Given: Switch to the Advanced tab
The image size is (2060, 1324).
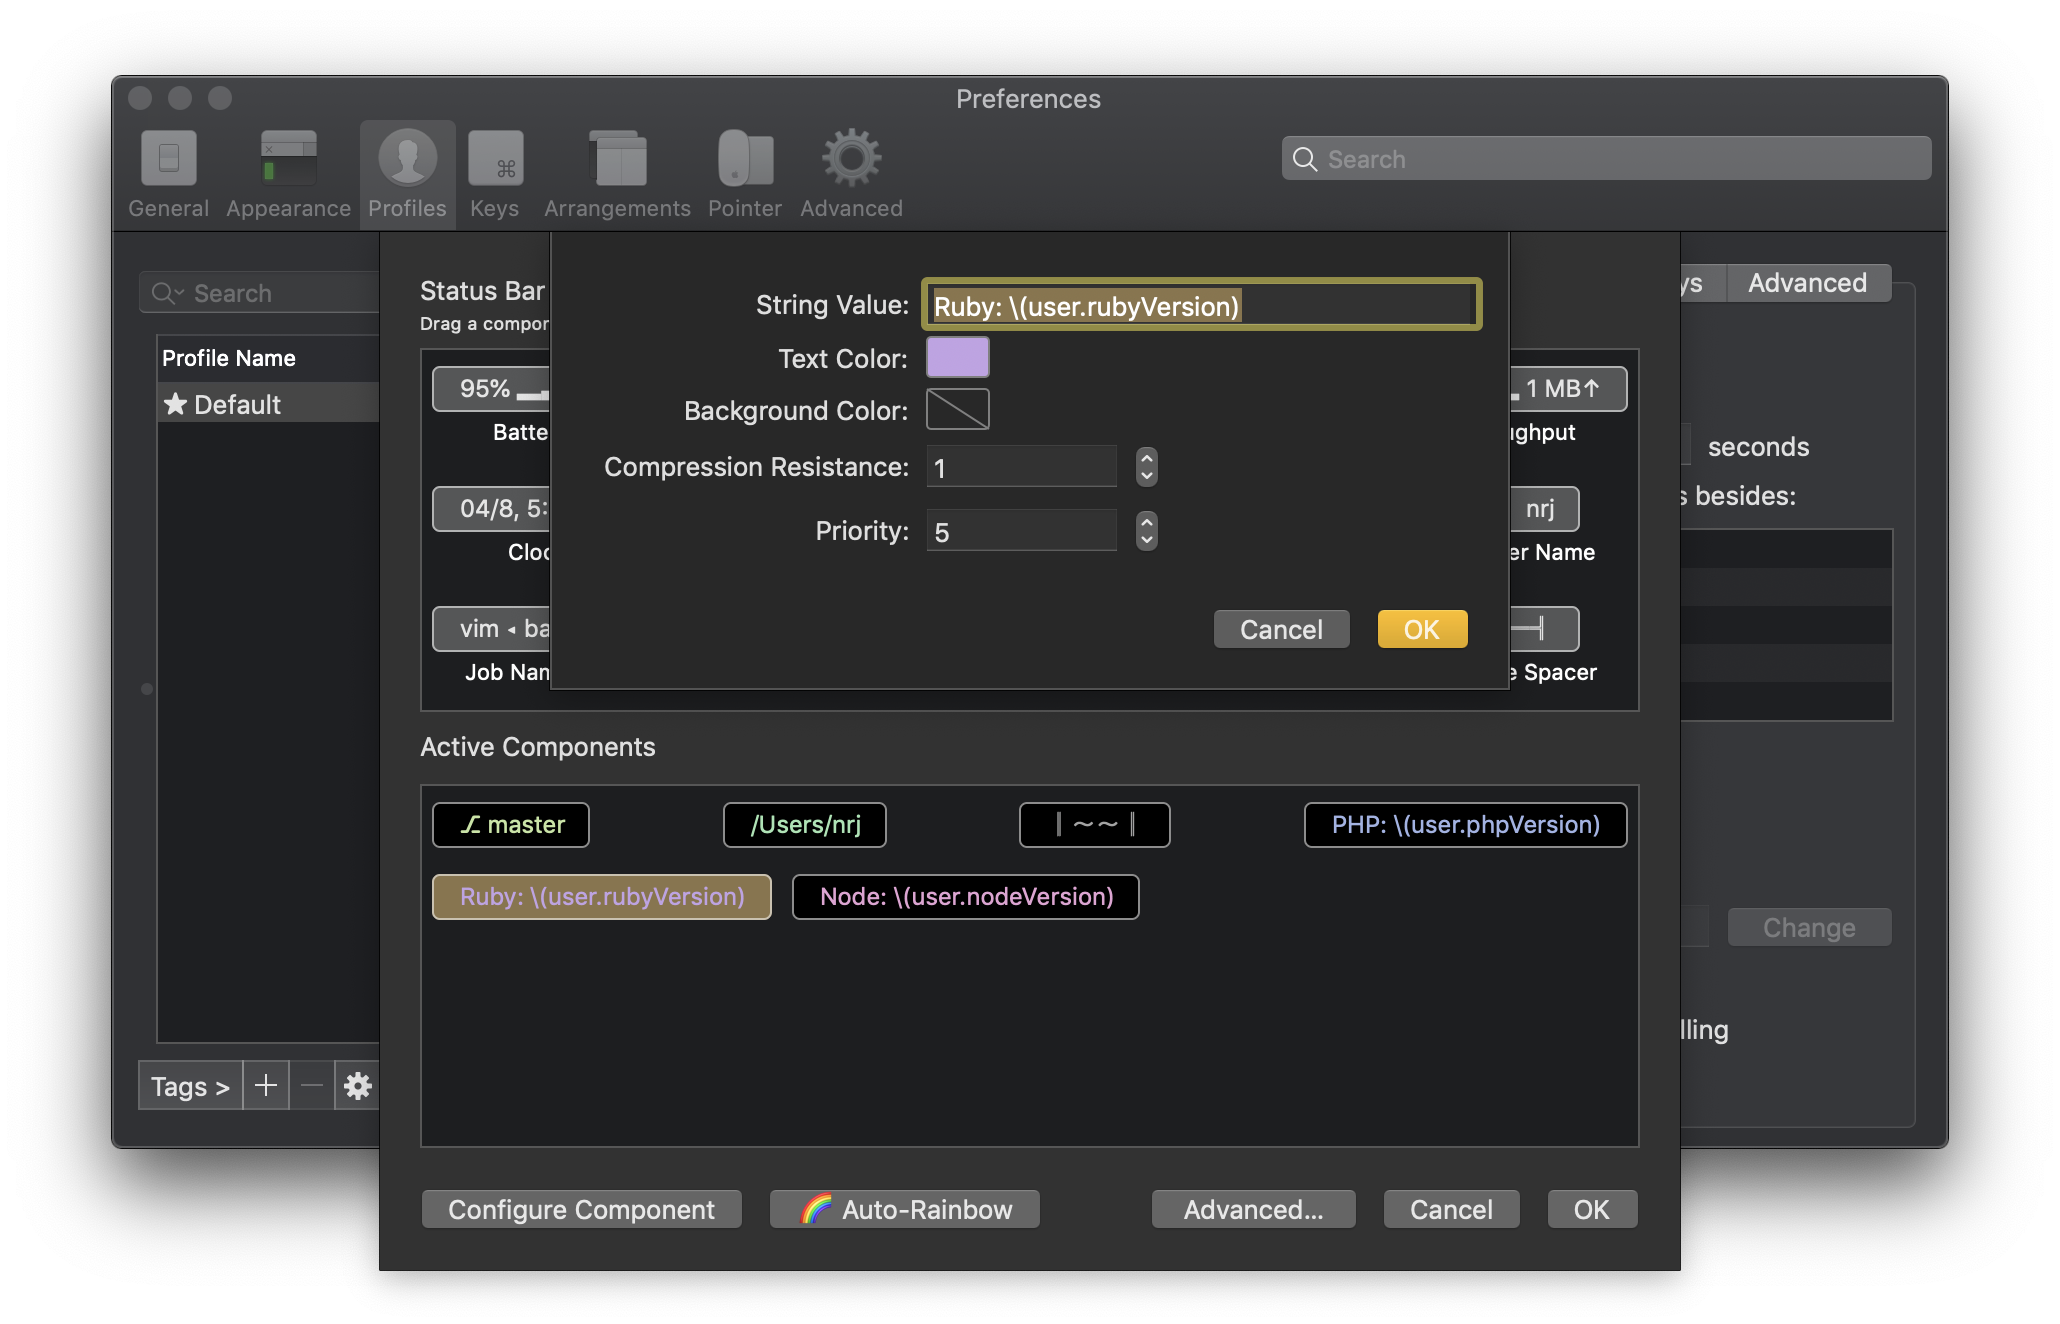Looking at the screenshot, I should click(x=1808, y=283).
